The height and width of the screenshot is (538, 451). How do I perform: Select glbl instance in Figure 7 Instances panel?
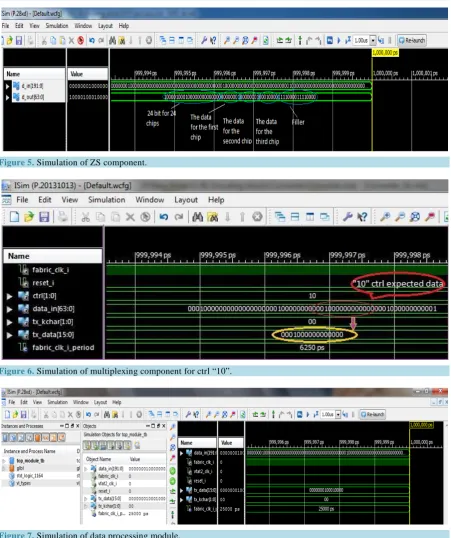pos(21,468)
